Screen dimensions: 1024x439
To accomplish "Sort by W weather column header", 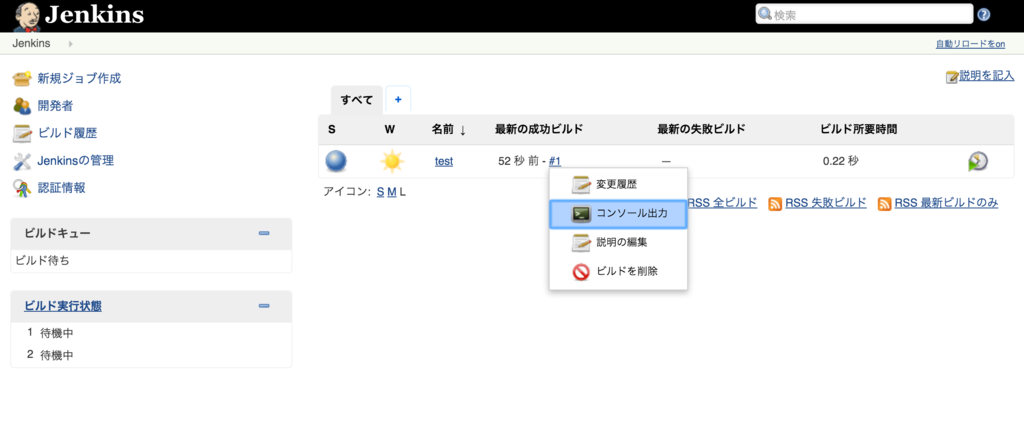I will click(x=390, y=129).
